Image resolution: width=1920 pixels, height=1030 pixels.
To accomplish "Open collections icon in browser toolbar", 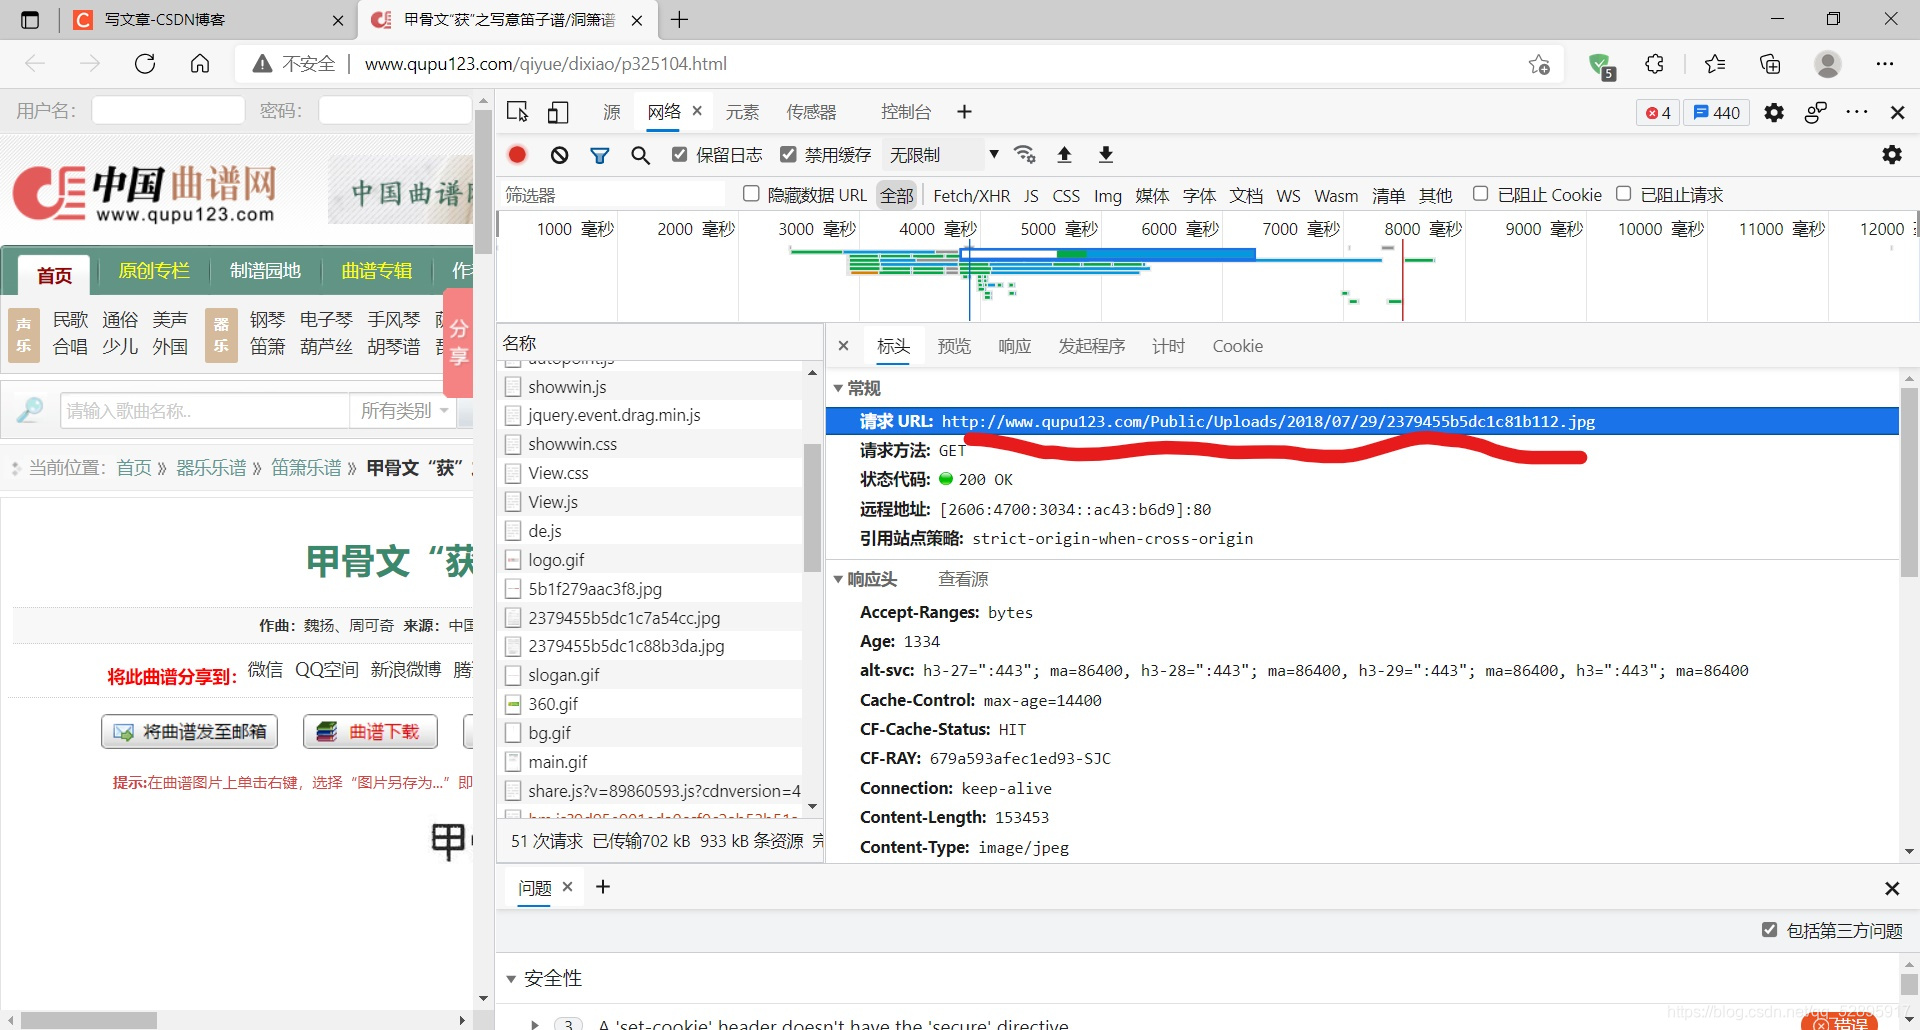I will pyautogui.click(x=1770, y=64).
